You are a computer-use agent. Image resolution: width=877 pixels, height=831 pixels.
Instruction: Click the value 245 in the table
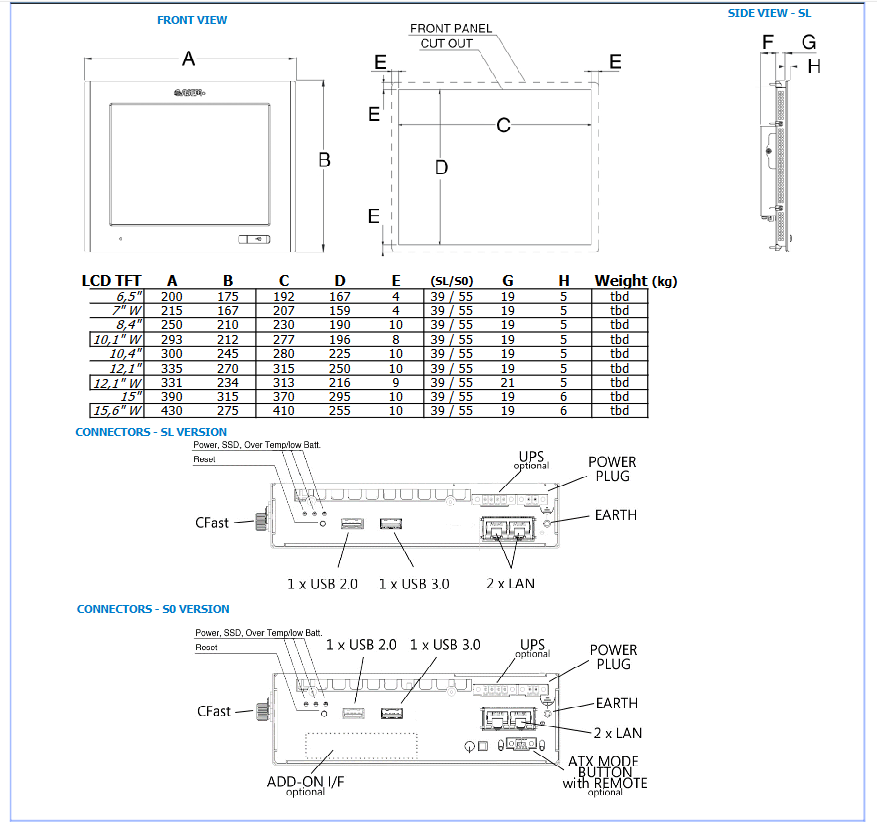(x=228, y=353)
